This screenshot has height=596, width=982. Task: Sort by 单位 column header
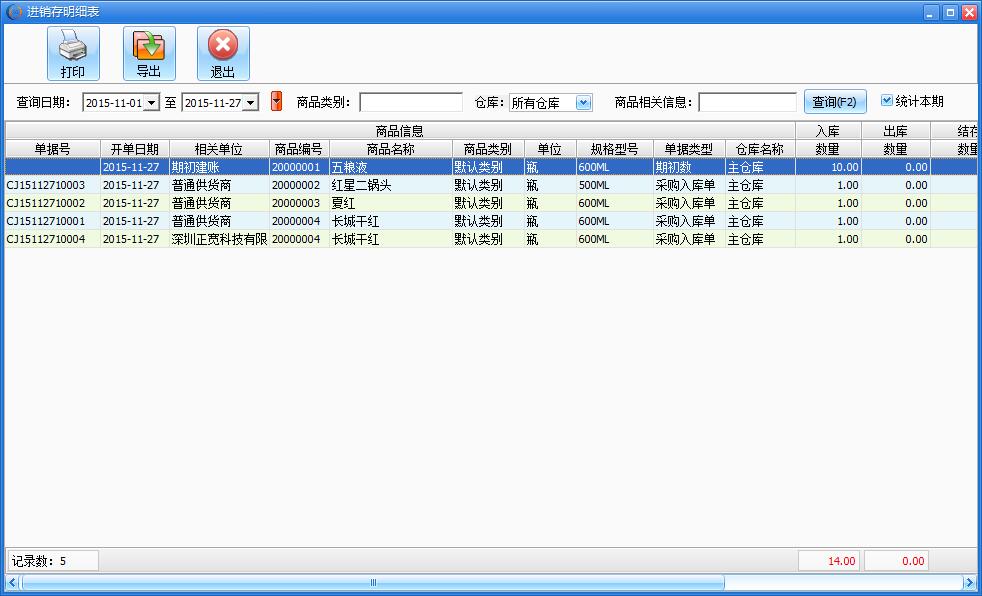(x=550, y=149)
